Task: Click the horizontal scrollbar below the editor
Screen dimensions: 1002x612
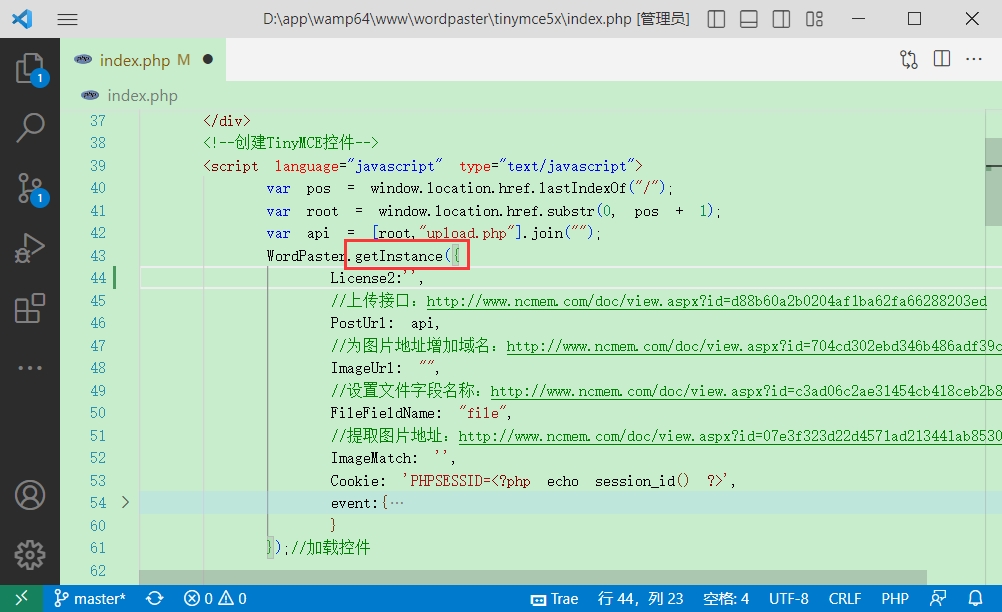Action: [530, 576]
